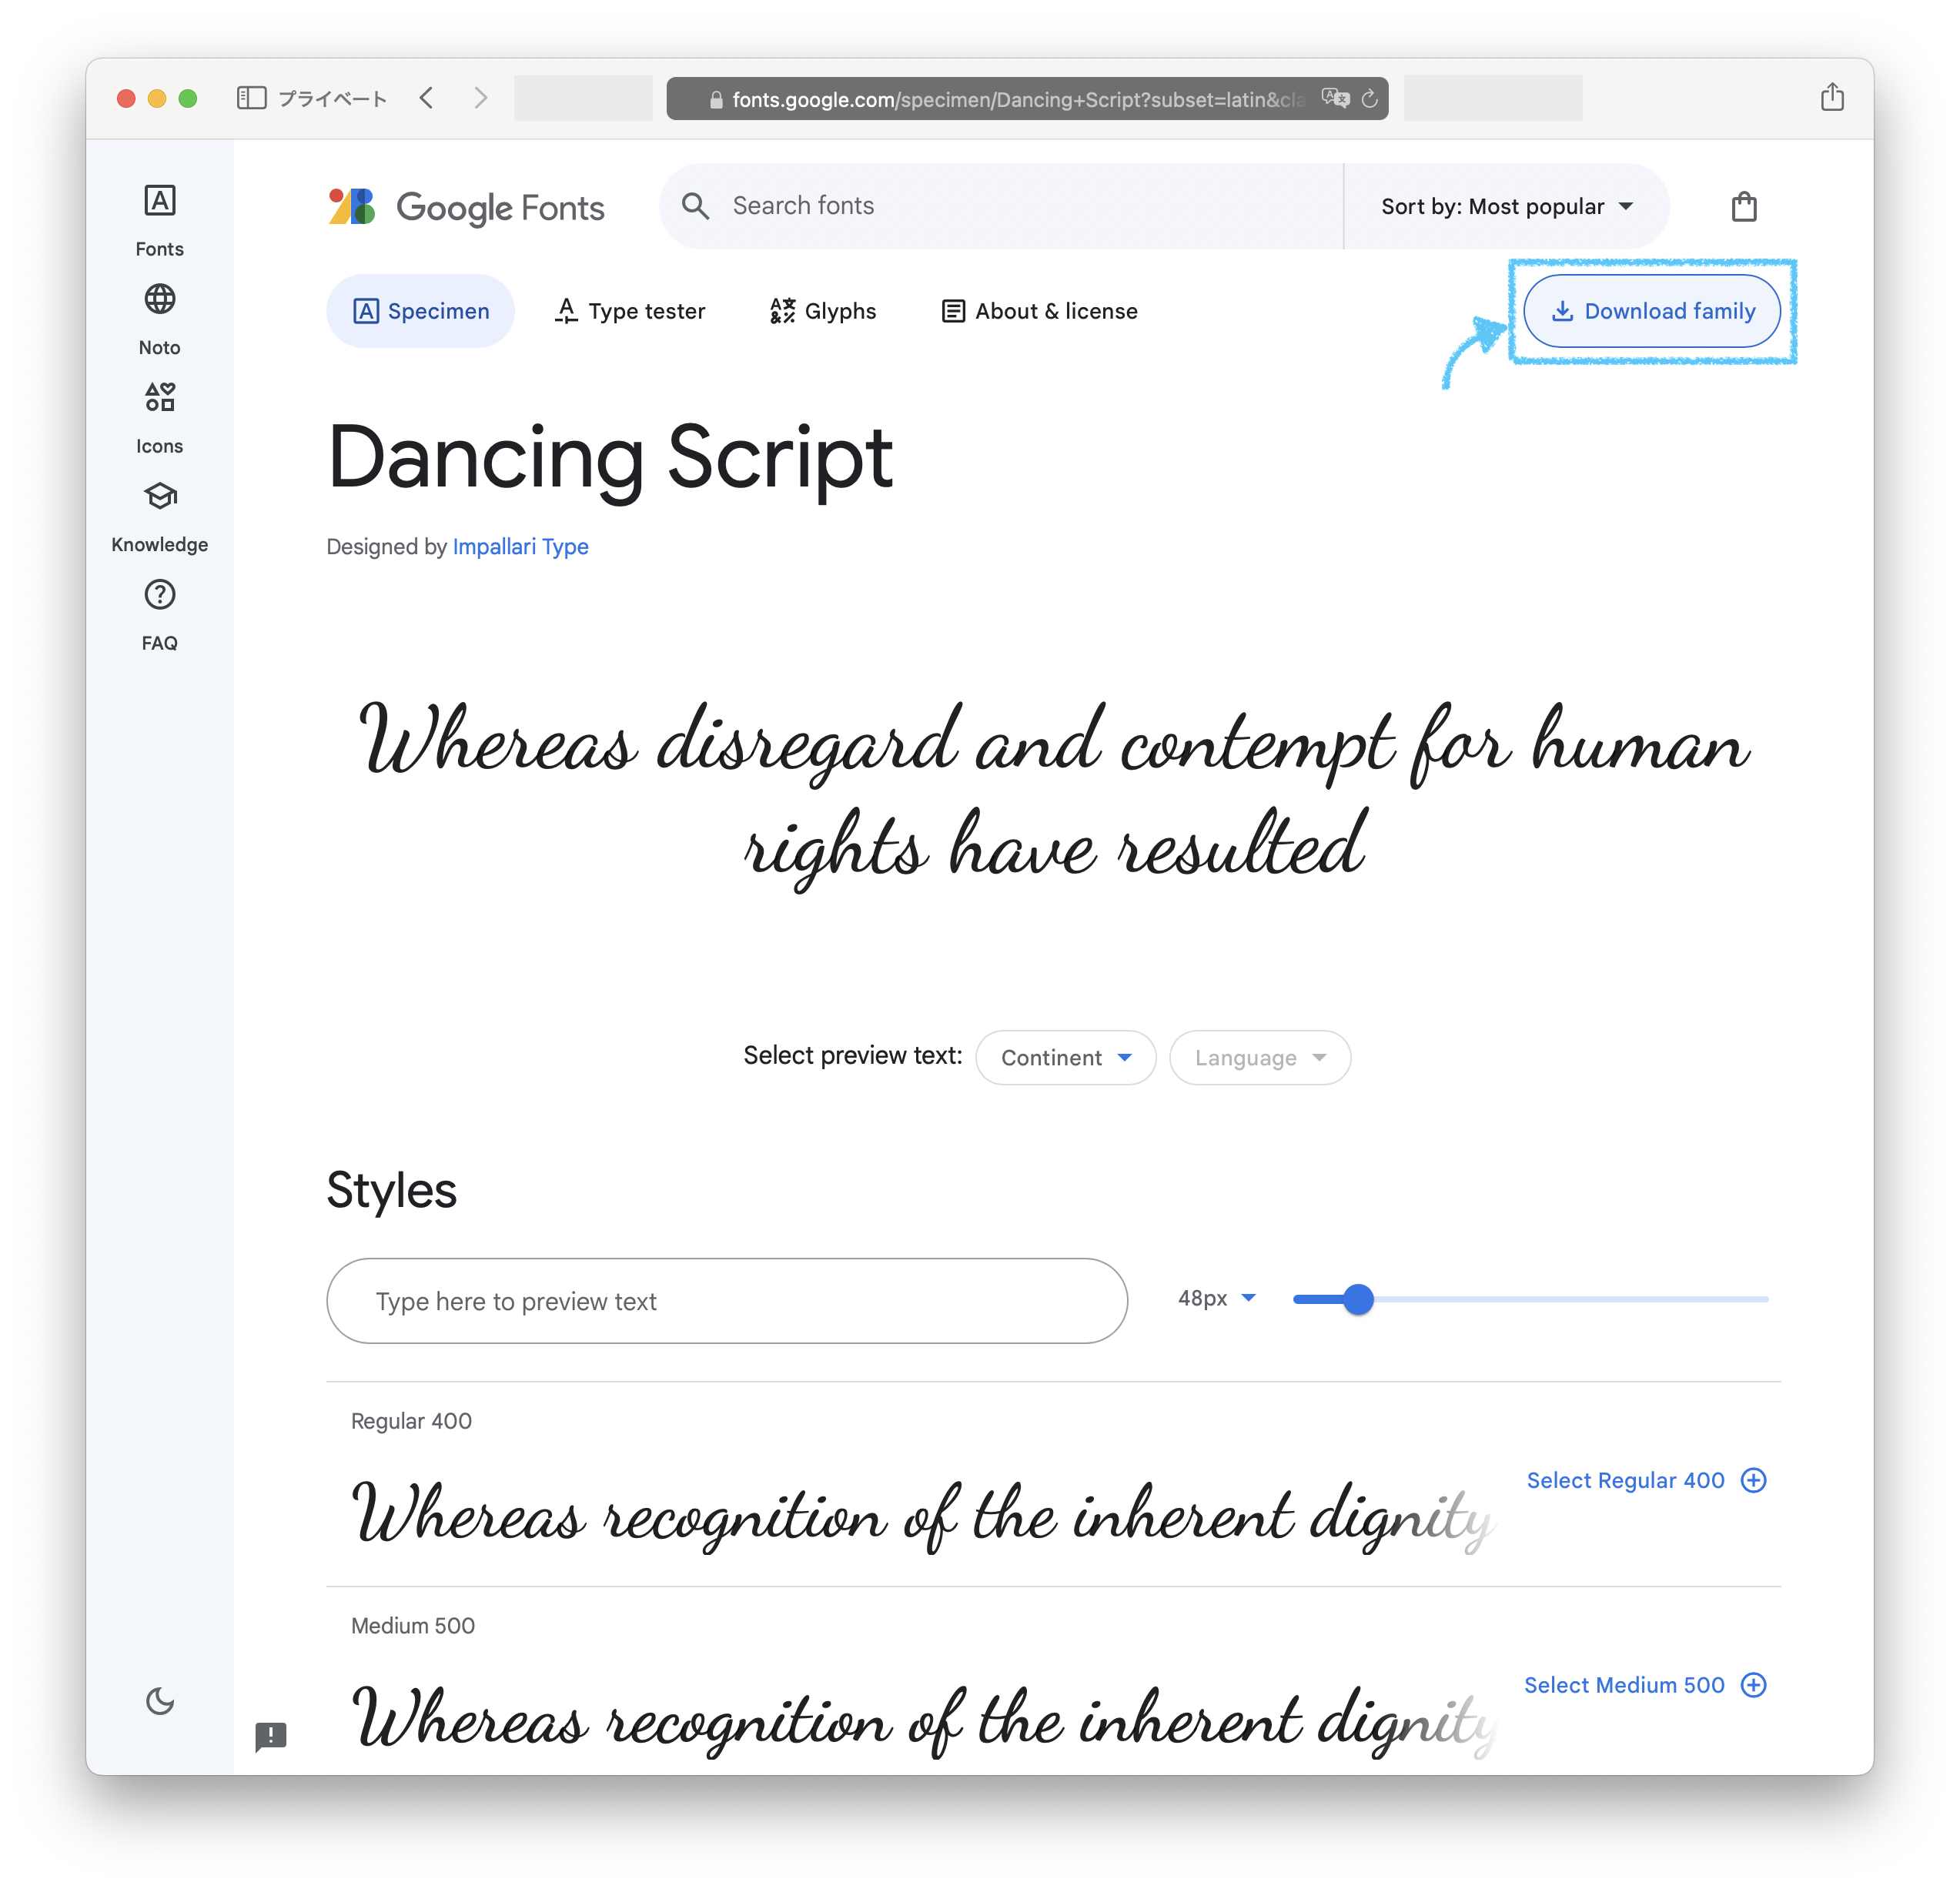The height and width of the screenshot is (1889, 1960).
Task: Click the Download family button
Action: coord(1652,311)
